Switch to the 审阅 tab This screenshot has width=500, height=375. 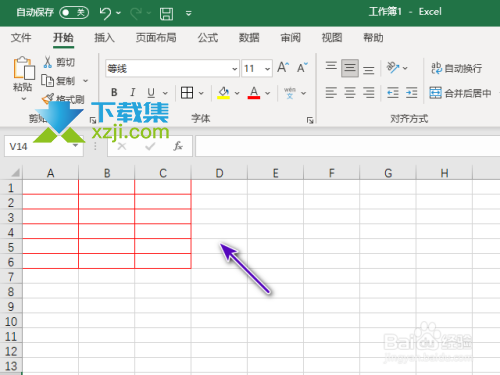290,38
